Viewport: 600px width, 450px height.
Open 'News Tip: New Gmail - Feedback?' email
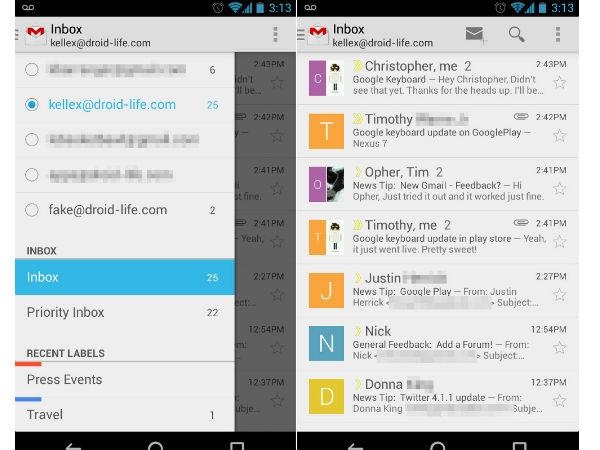point(438,184)
